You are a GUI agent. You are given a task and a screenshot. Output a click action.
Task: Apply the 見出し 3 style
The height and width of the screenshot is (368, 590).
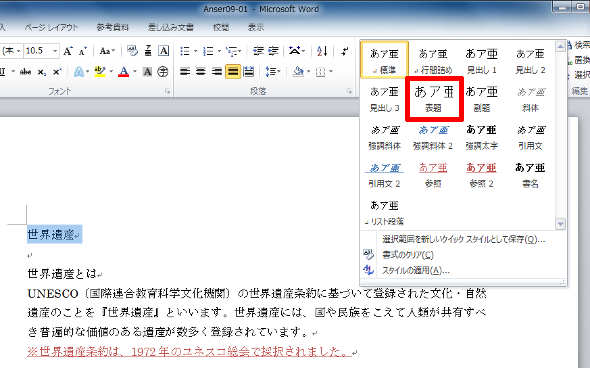pyautogui.click(x=384, y=99)
